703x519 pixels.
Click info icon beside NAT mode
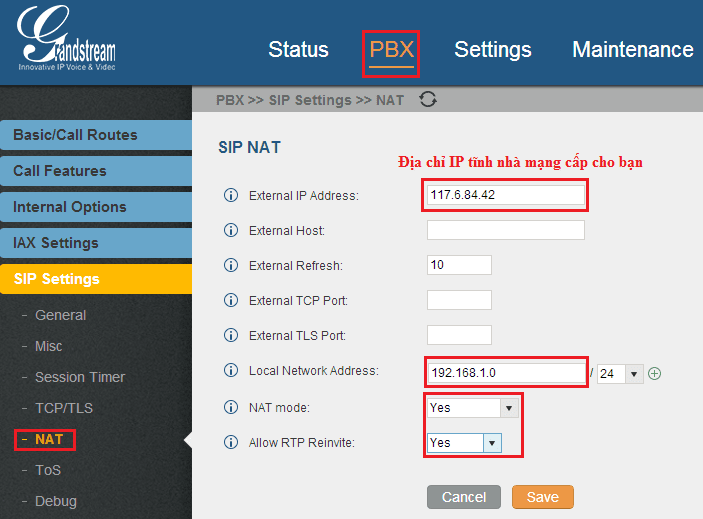(x=231, y=407)
